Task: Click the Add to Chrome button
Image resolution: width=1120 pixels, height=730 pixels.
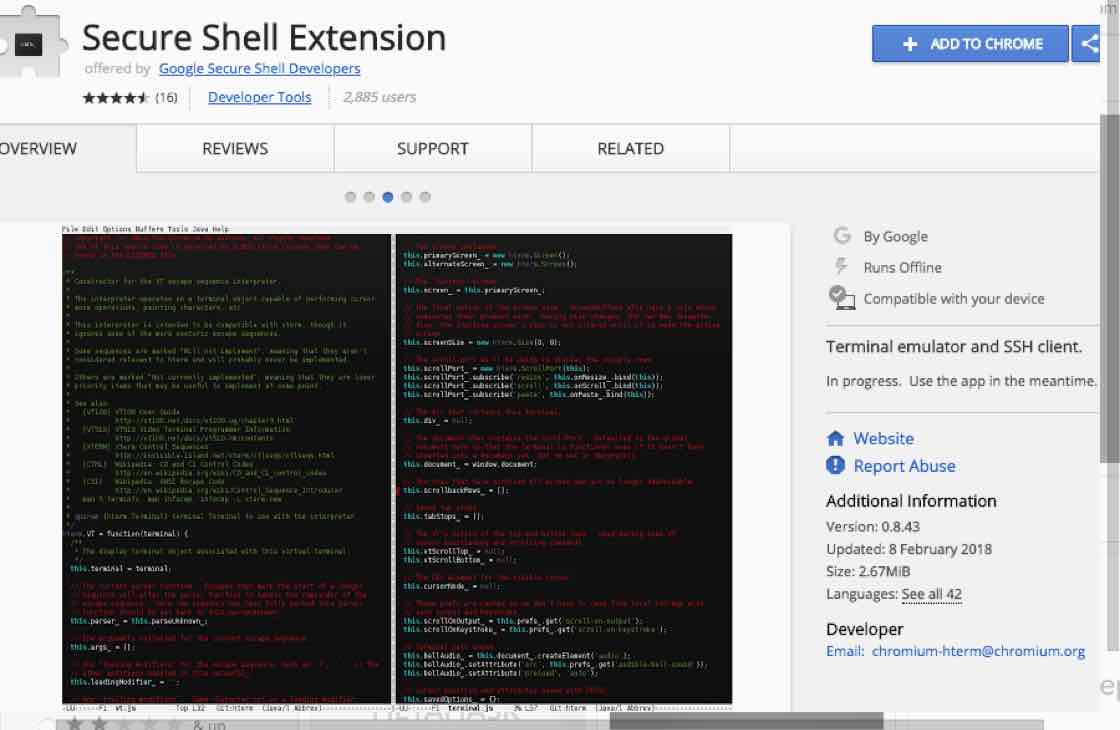Action: click(x=970, y=44)
